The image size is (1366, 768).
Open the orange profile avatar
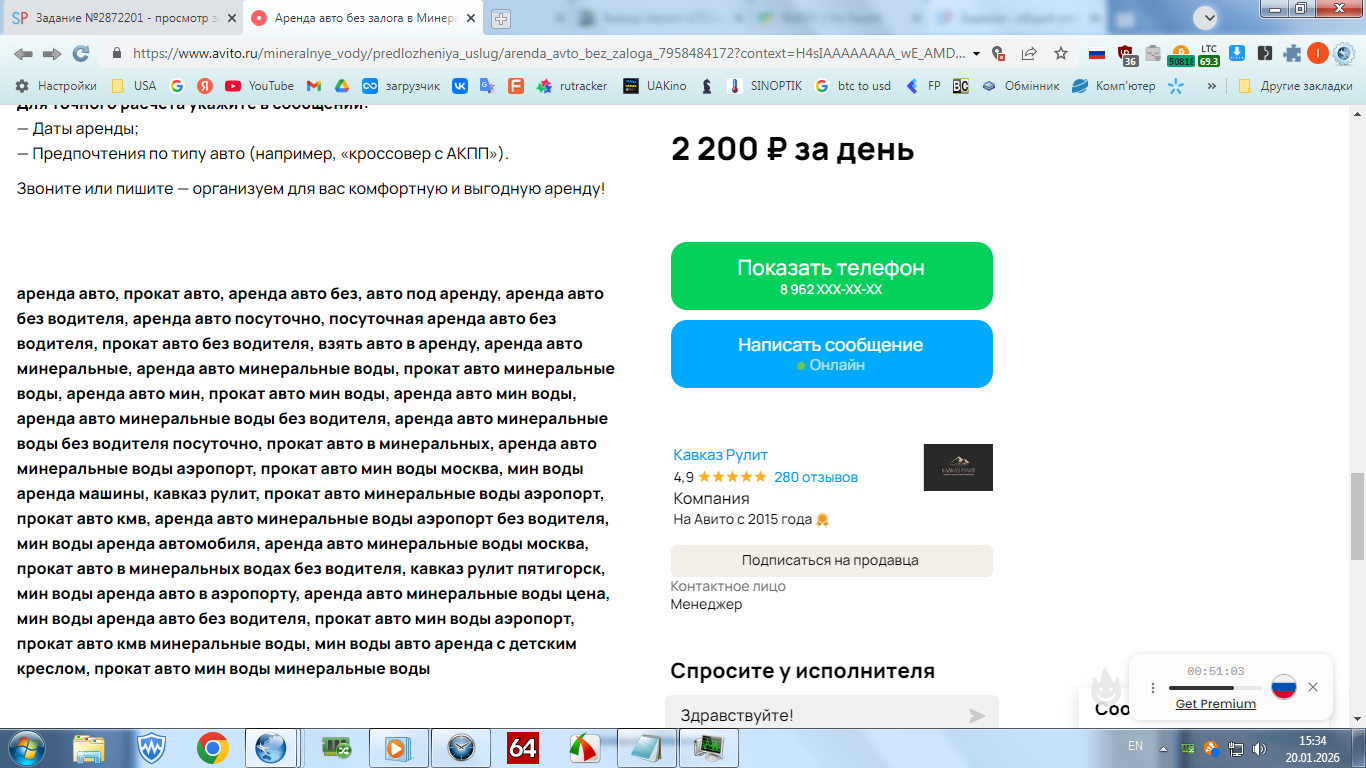[1318, 53]
